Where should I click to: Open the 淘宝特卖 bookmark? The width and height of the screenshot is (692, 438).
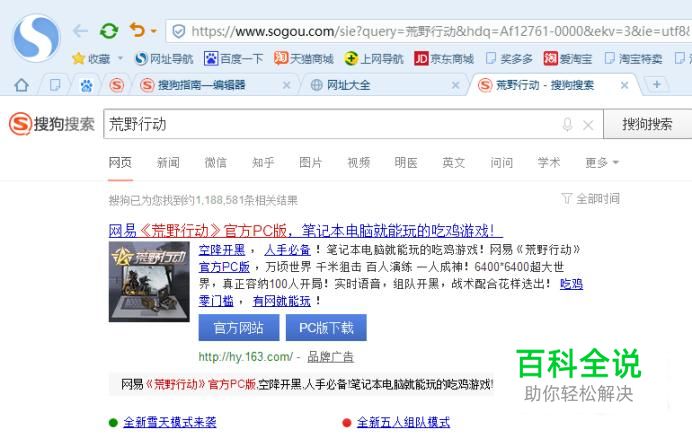click(x=633, y=58)
